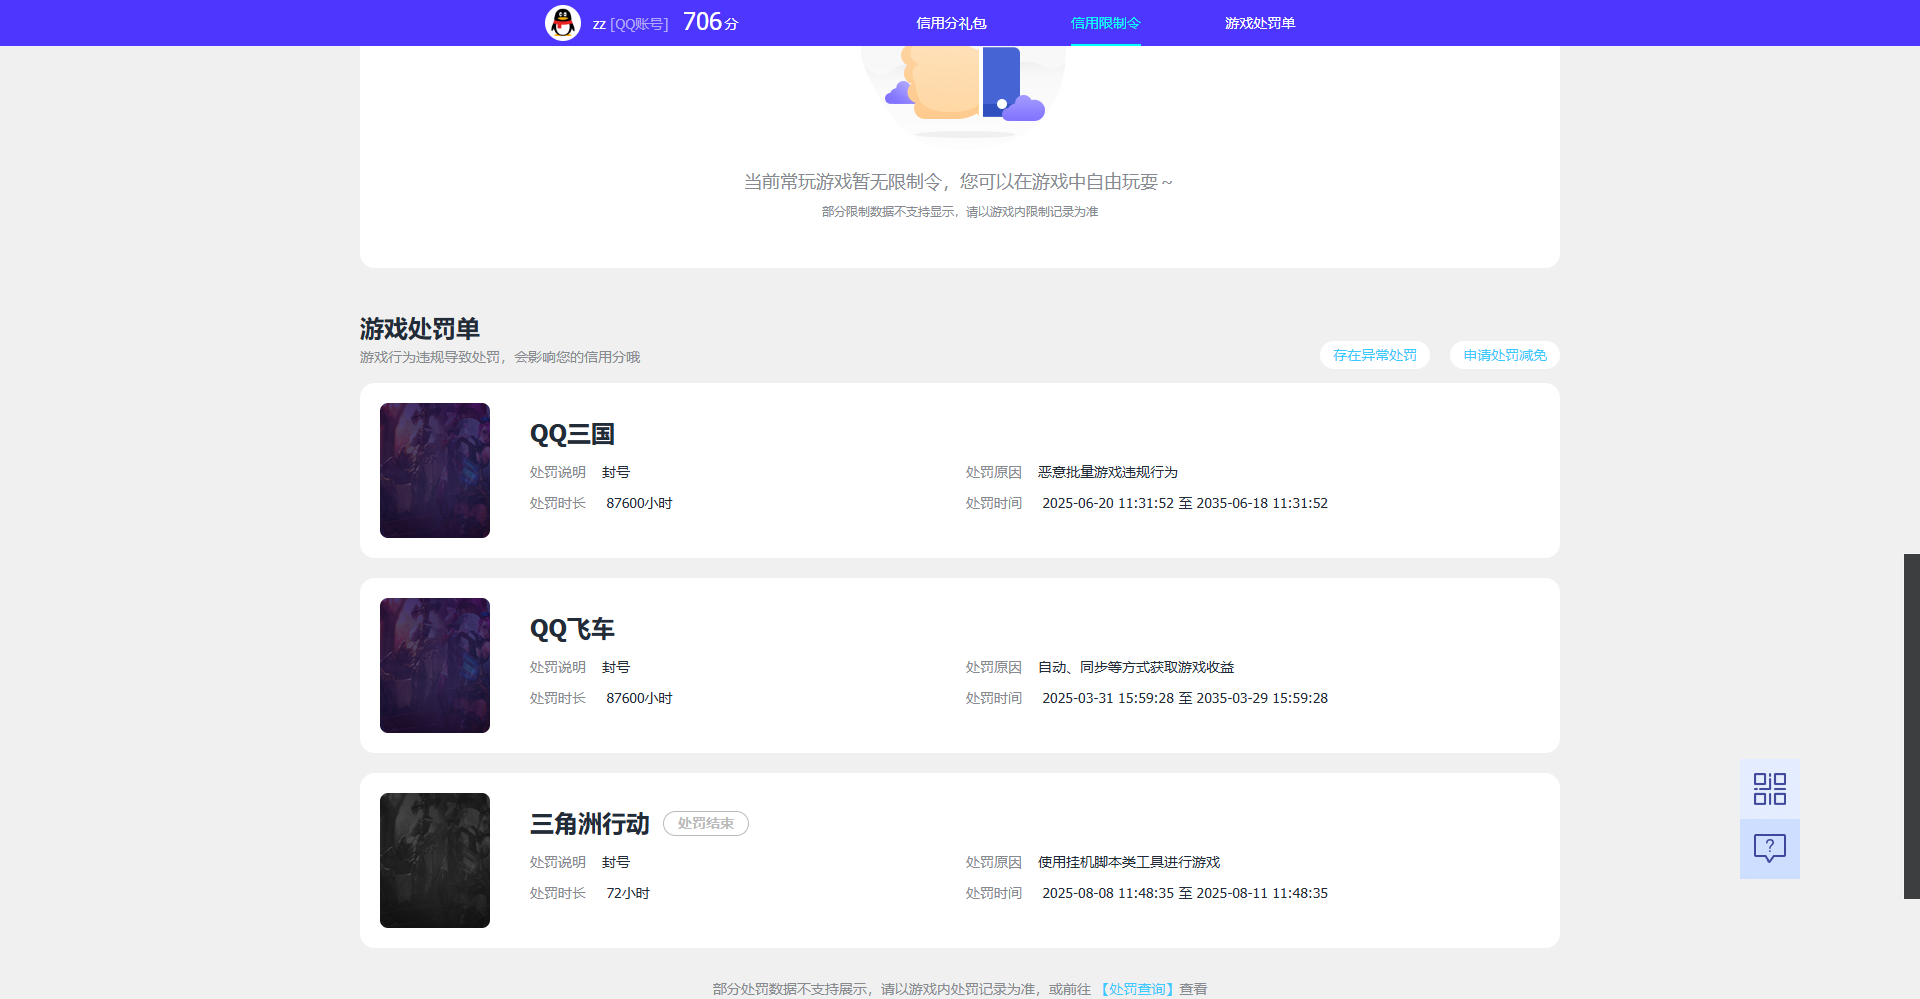1920x999 pixels.
Task: Click the 三角洲行动 game title
Action: tap(589, 824)
